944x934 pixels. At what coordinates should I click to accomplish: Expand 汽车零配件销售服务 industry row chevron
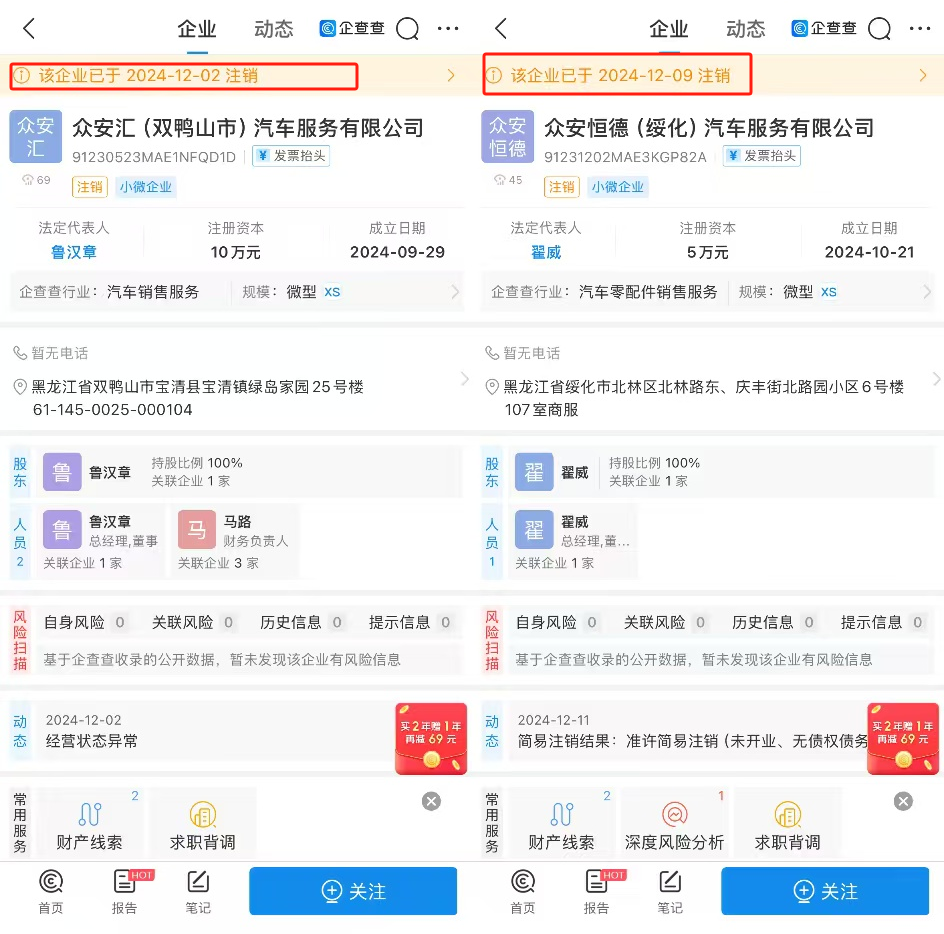coord(927,292)
